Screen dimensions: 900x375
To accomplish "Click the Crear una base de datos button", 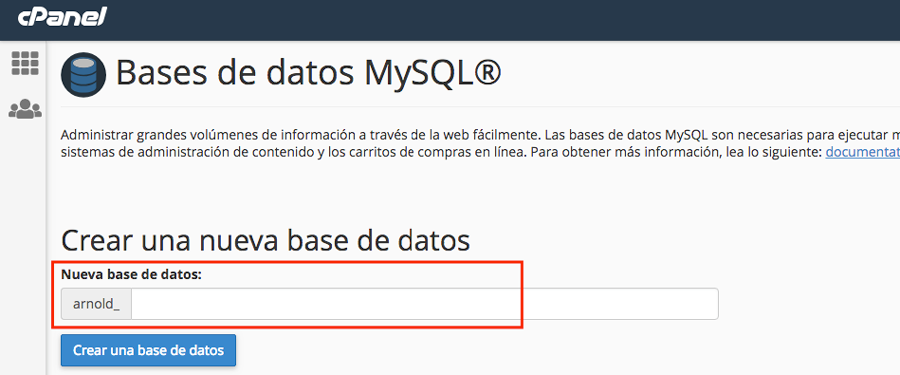I will tap(148, 350).
